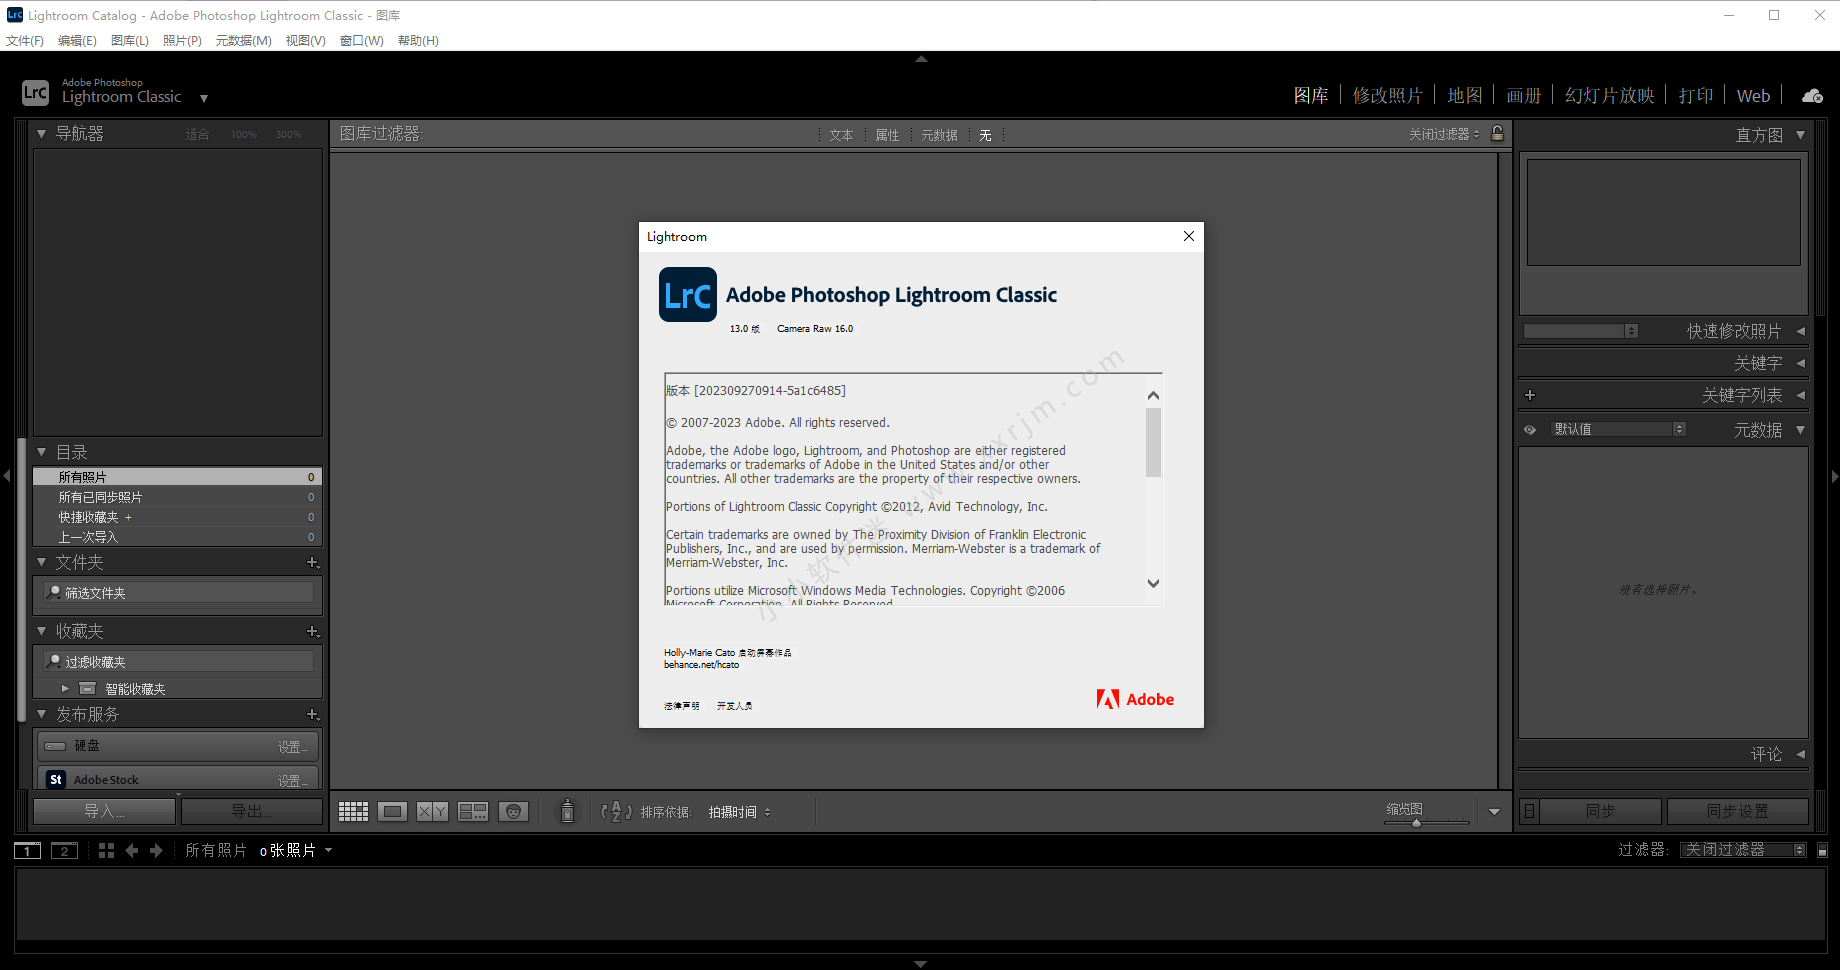The width and height of the screenshot is (1840, 970).
Task: Select 无 filter option
Action: click(985, 135)
